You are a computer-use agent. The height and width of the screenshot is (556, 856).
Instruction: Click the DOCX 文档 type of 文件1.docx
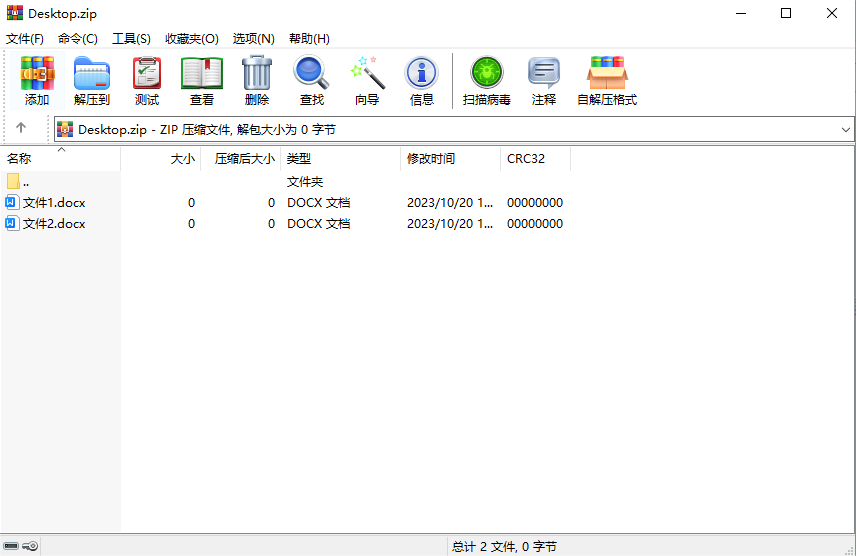319,203
